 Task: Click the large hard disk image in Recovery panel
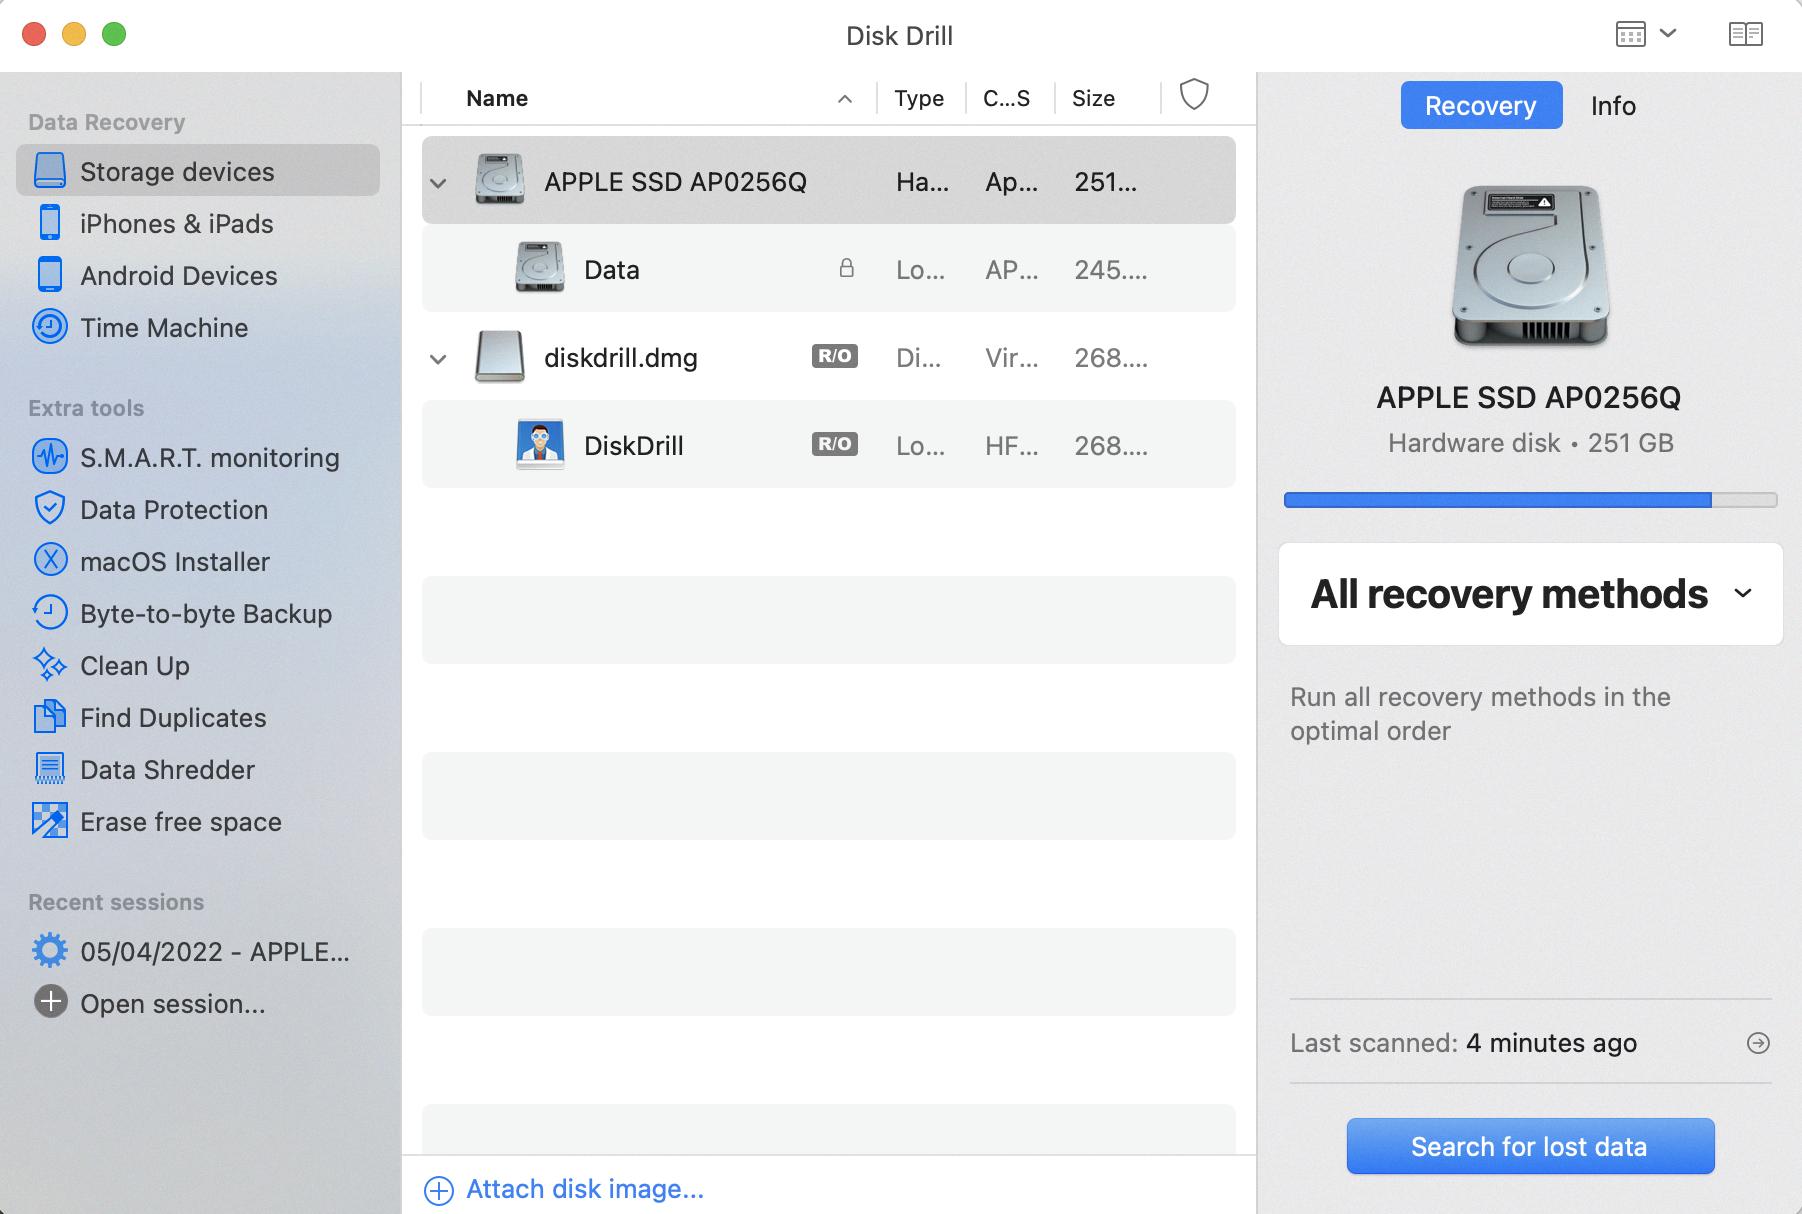point(1530,265)
